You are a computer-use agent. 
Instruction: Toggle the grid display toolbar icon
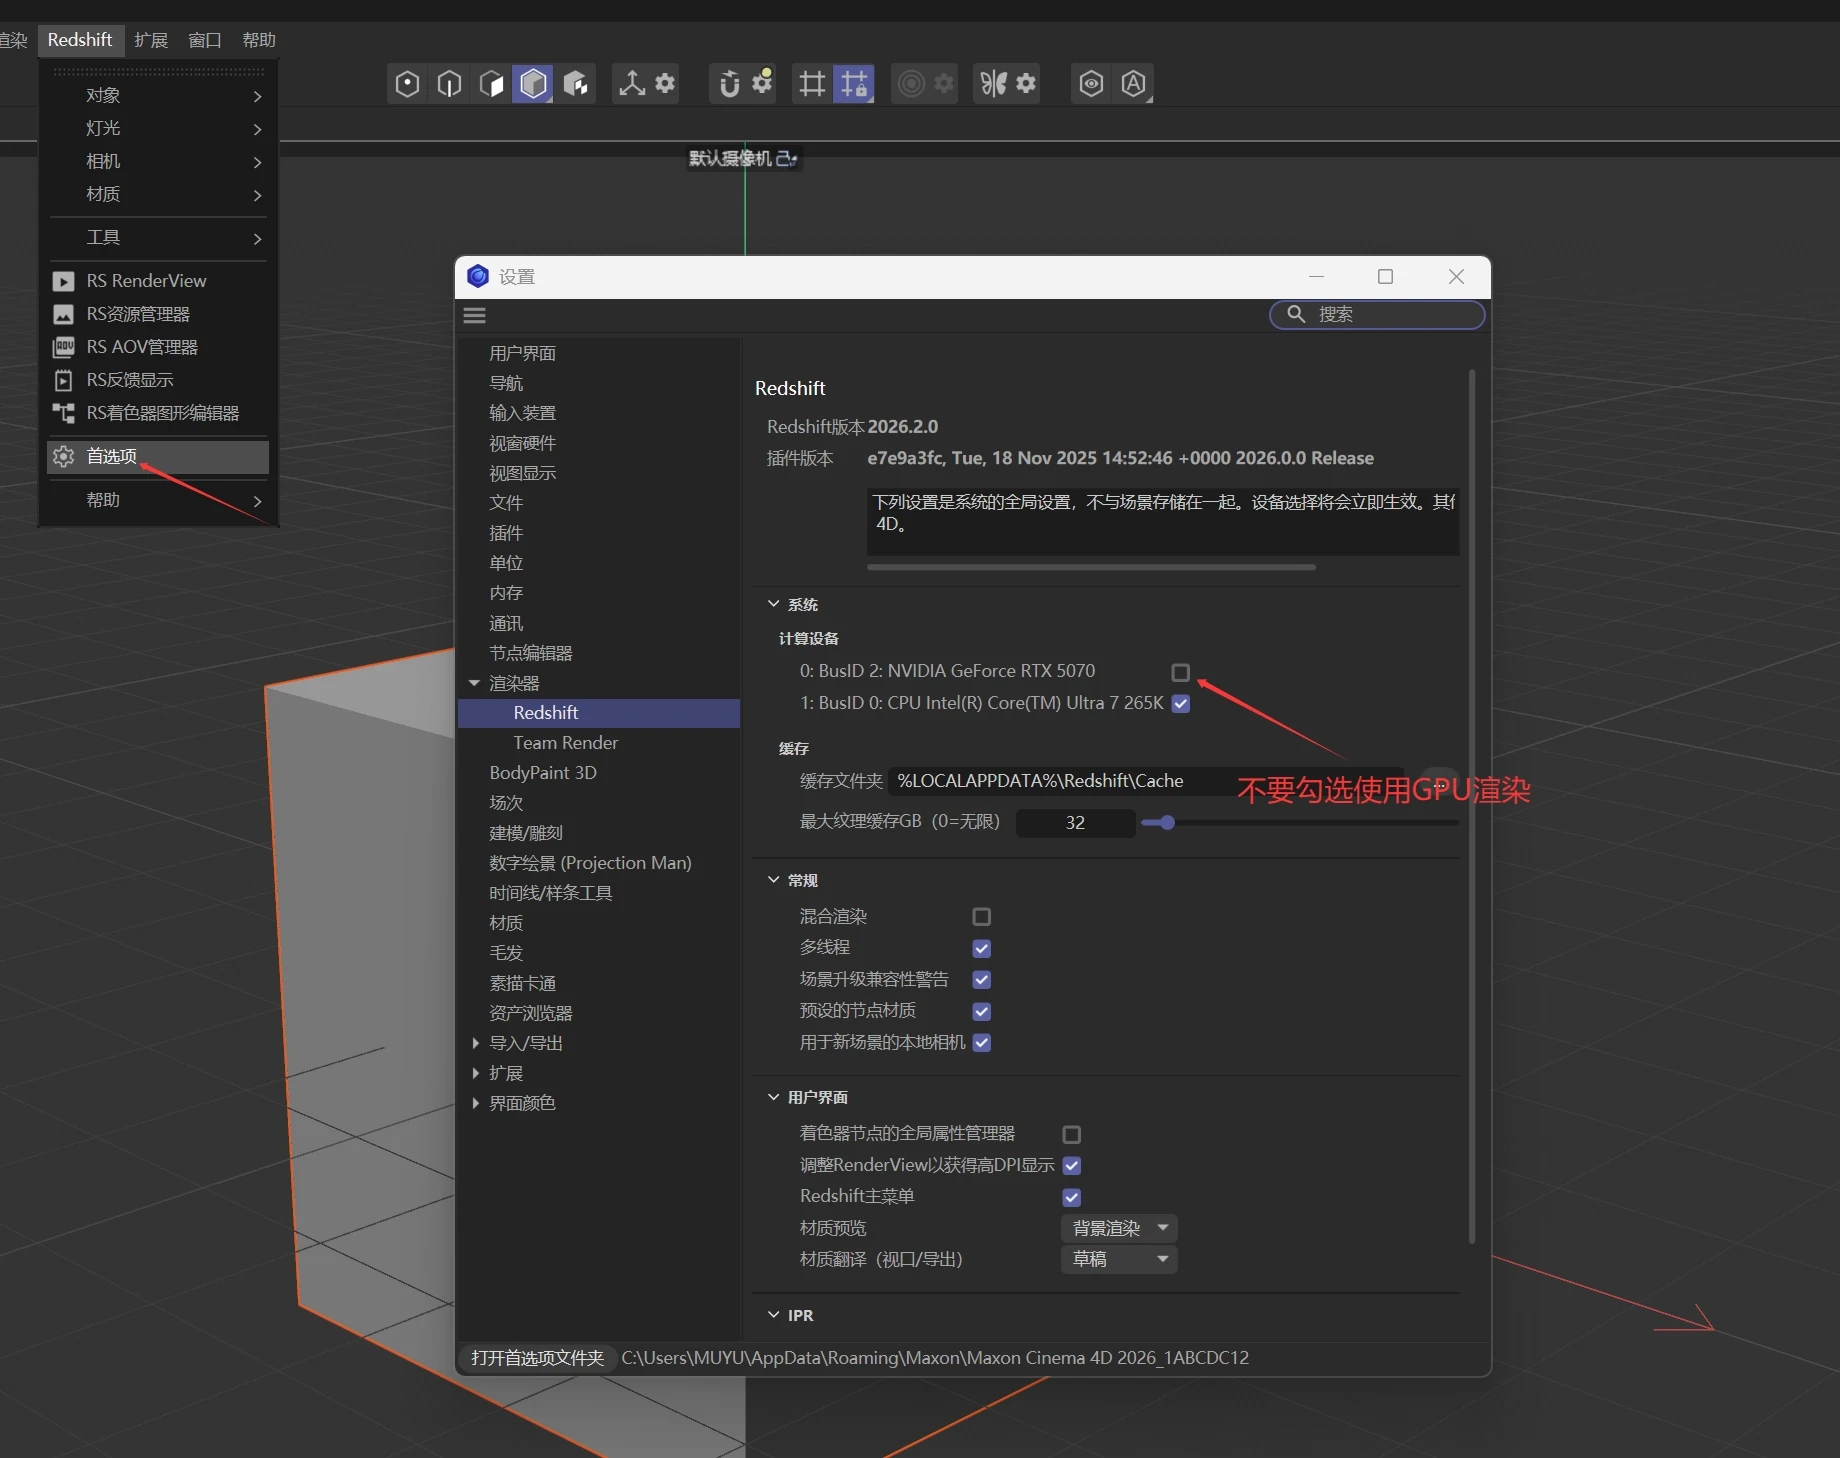(811, 84)
